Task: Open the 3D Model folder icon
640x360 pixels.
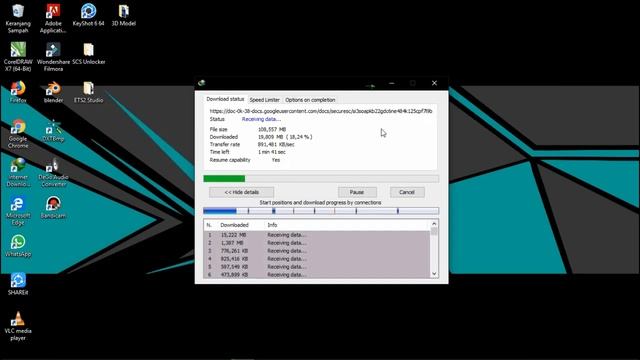Action: [x=124, y=15]
